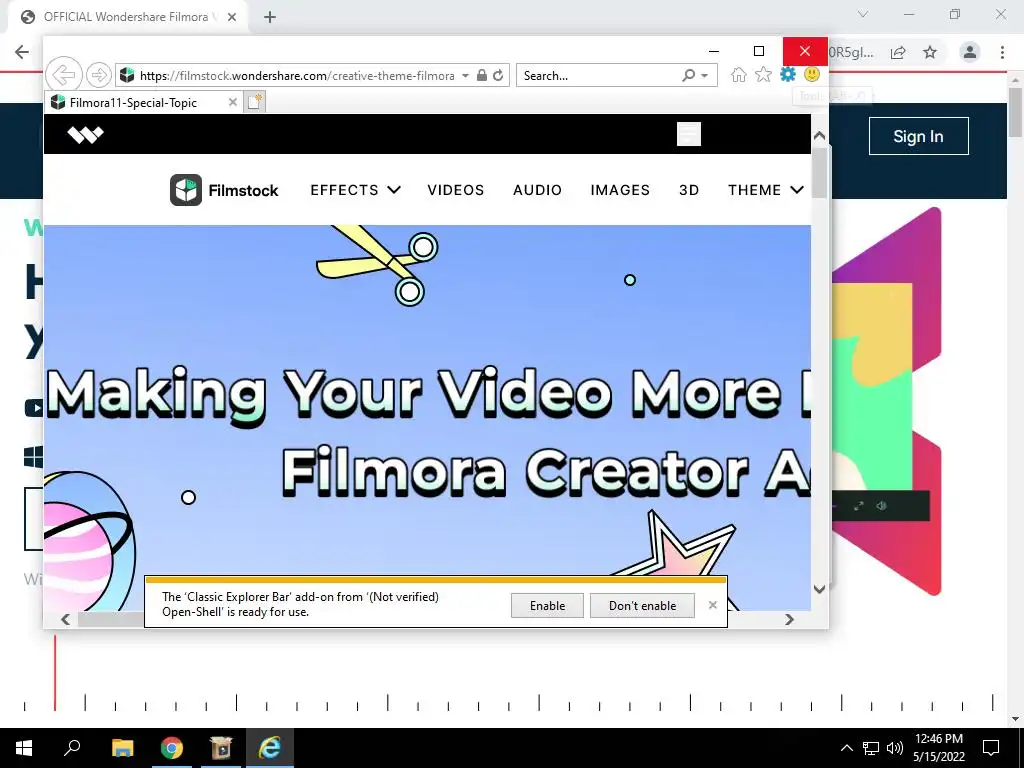Refresh the page in Internet Explorer
The width and height of the screenshot is (1024, 768).
point(498,75)
